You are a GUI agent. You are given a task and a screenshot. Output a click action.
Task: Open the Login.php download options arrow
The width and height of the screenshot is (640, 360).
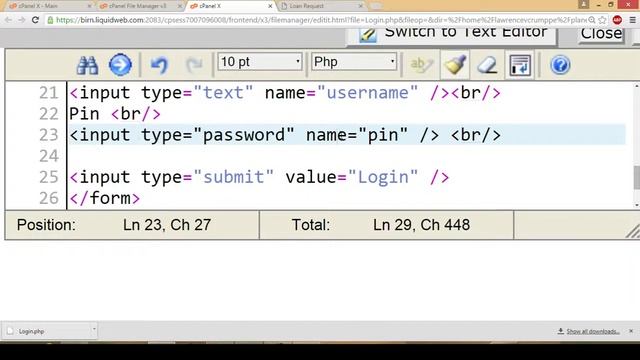coord(93,329)
